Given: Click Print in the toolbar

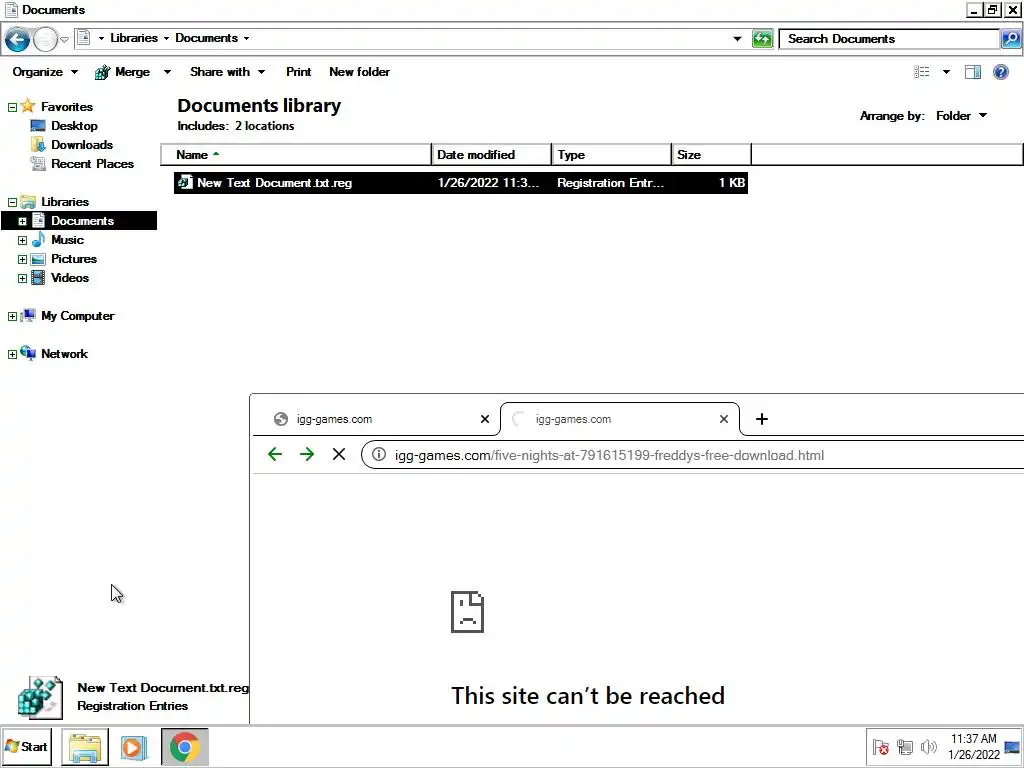Looking at the screenshot, I should [298, 72].
